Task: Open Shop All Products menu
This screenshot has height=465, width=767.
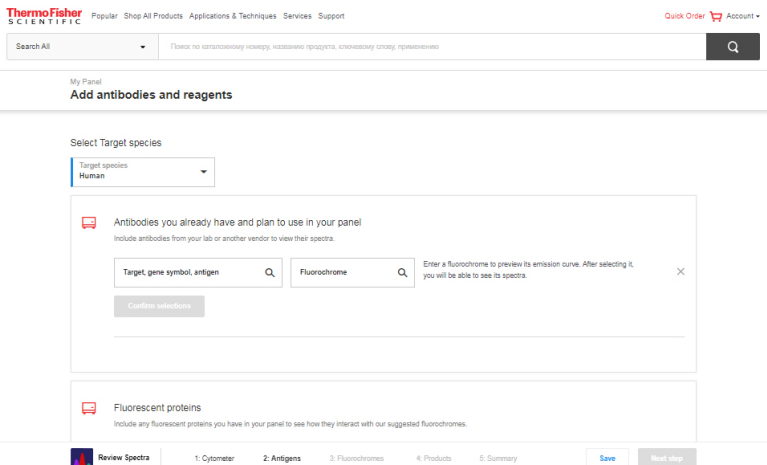Action: (x=153, y=16)
